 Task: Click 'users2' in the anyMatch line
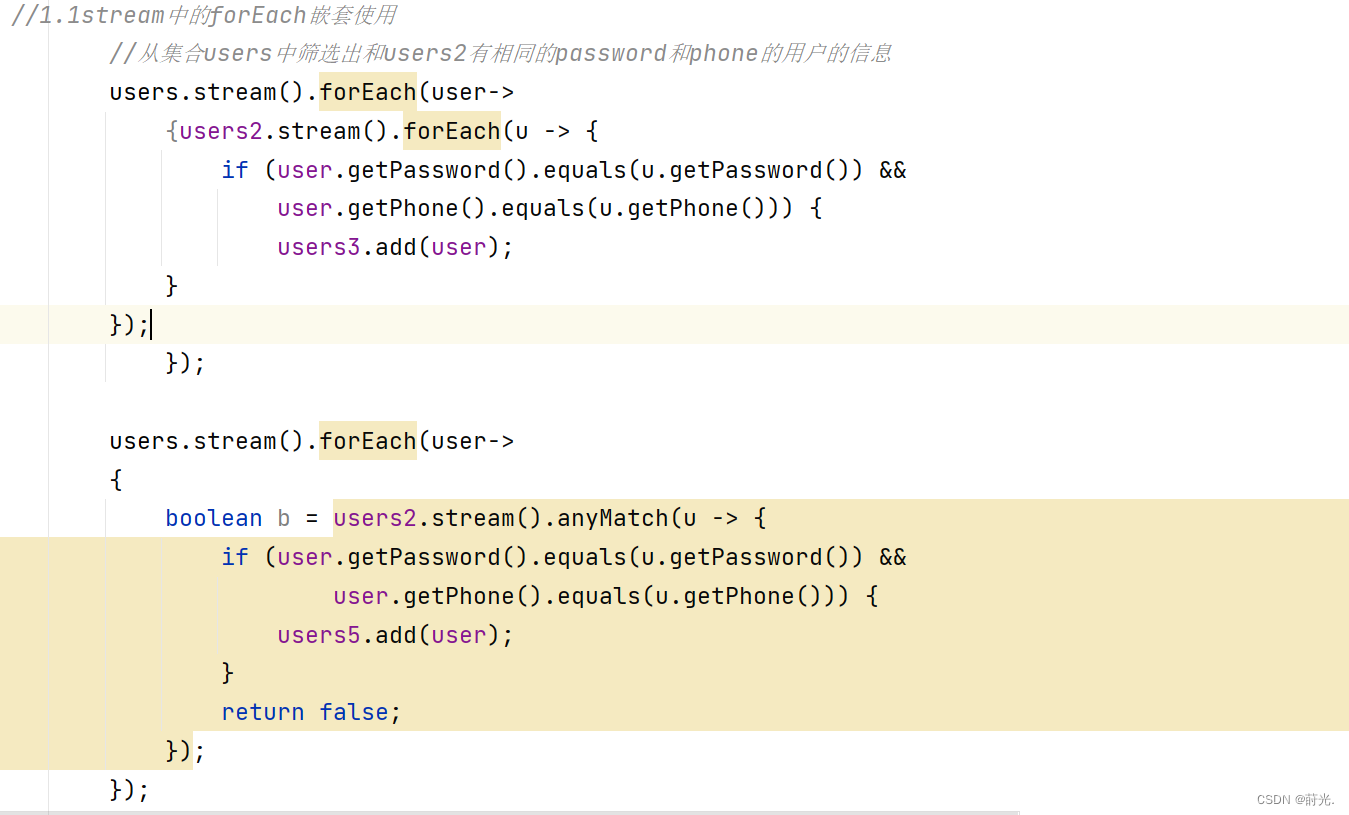click(x=375, y=518)
